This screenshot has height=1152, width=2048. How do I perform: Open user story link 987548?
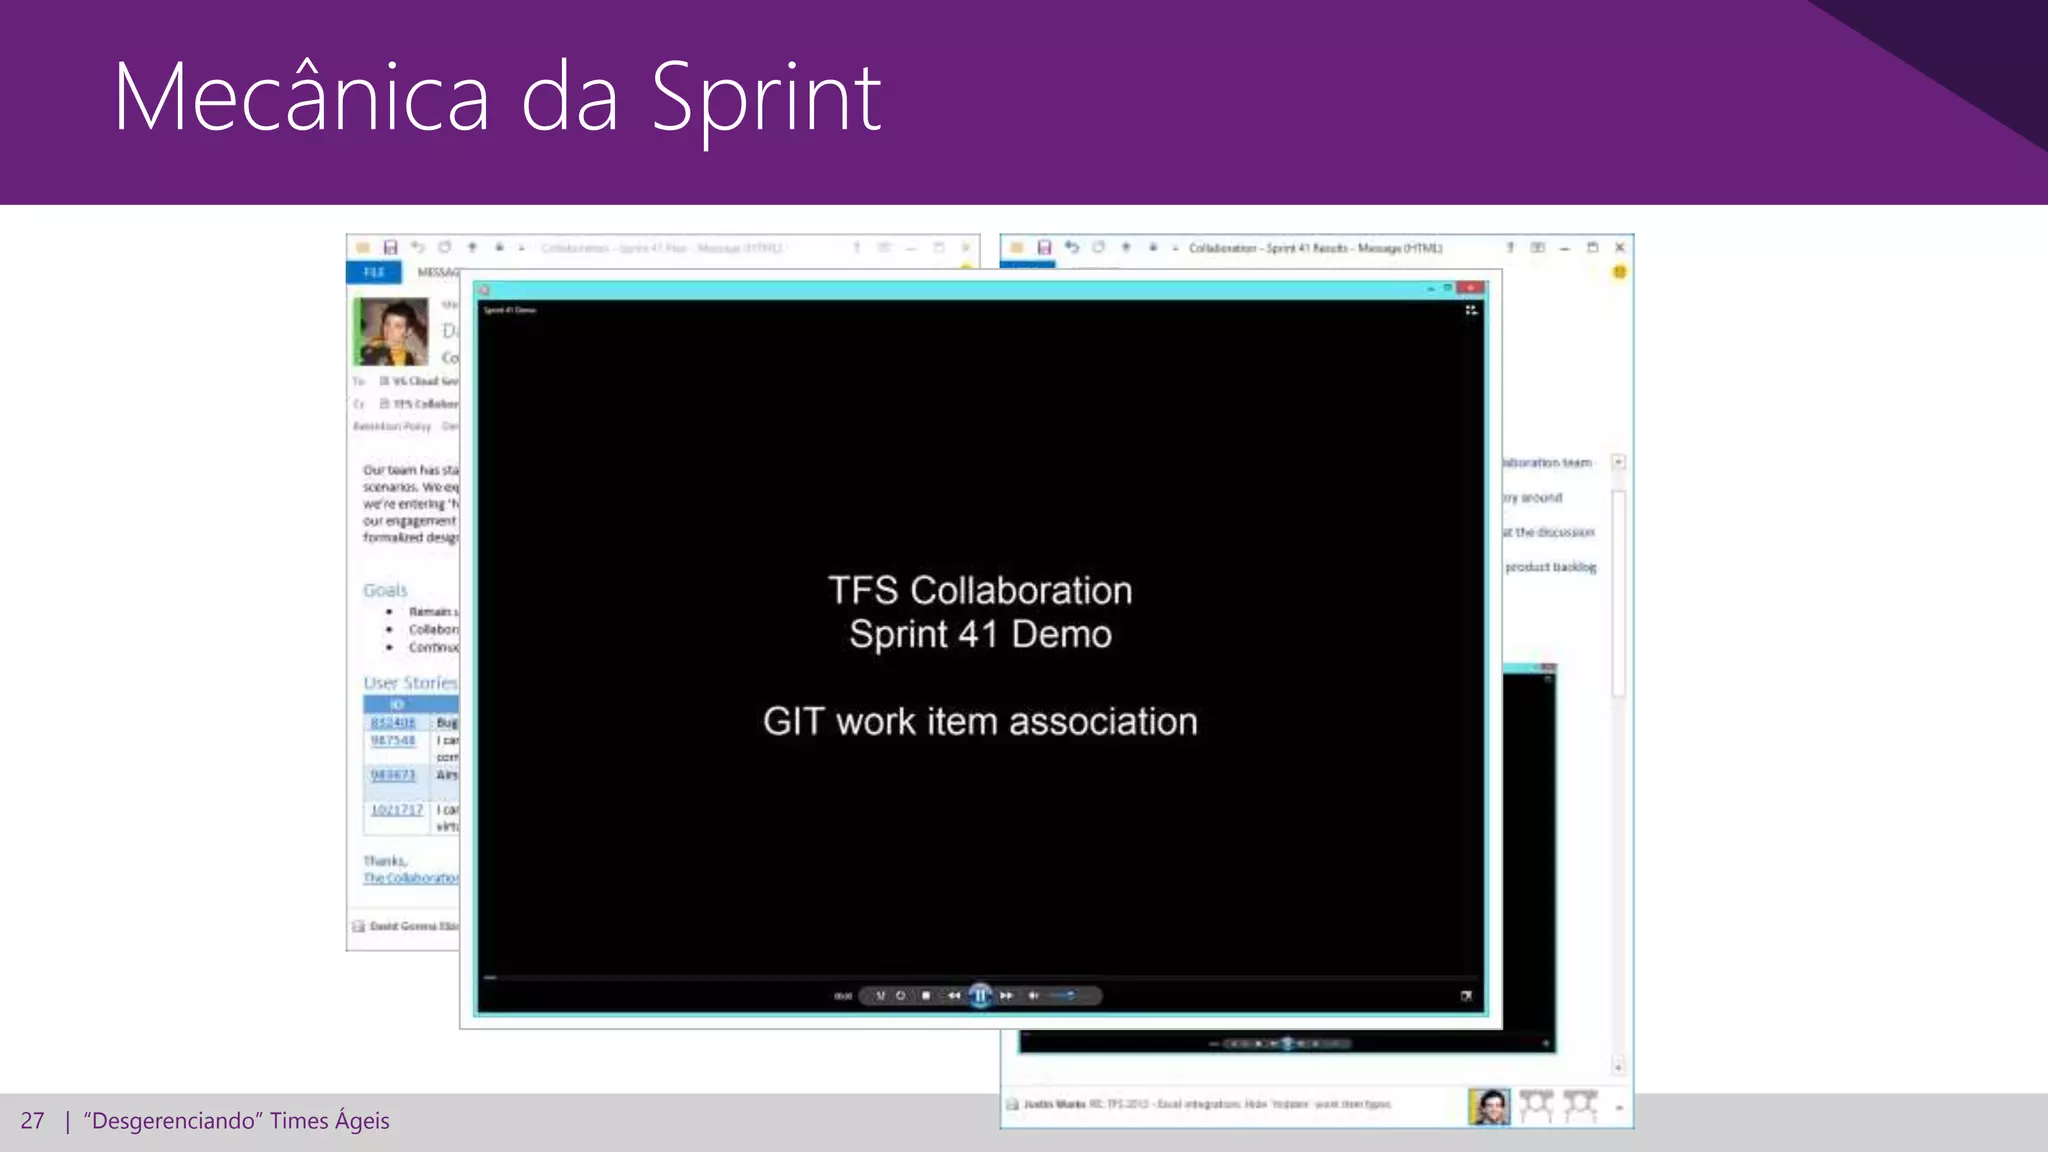393,740
